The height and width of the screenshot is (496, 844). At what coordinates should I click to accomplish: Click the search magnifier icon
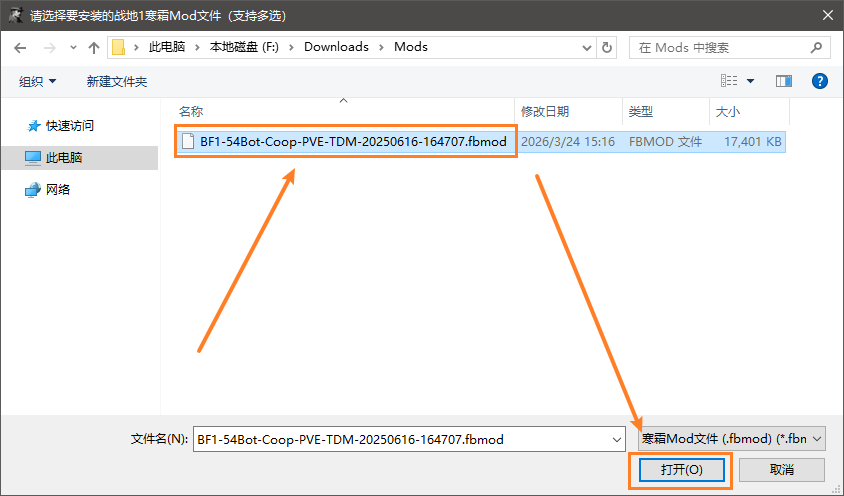point(816,47)
